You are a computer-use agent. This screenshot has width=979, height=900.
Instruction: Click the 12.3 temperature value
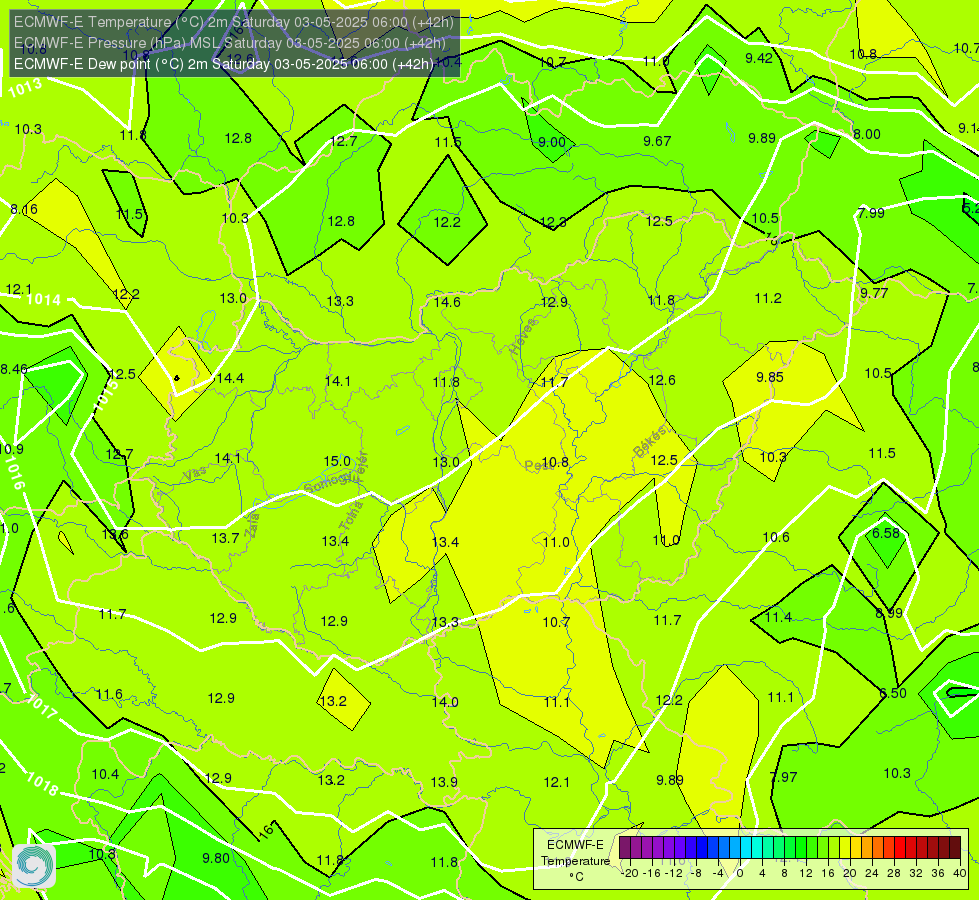click(x=553, y=222)
